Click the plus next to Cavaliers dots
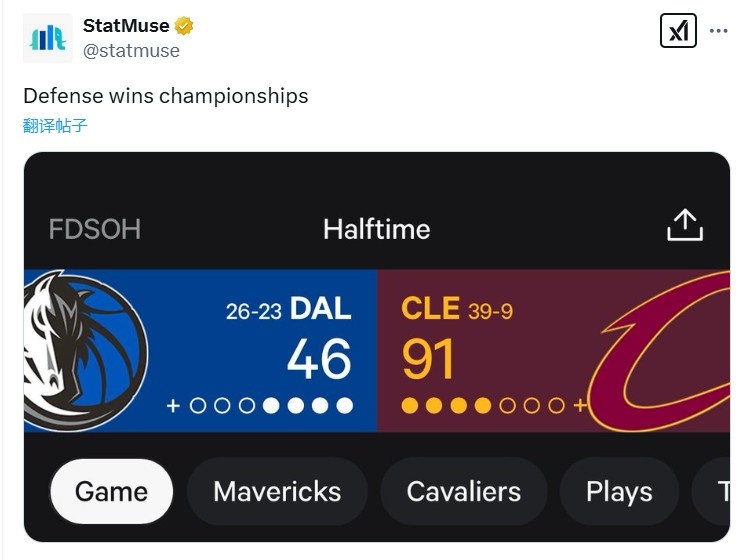This screenshot has width=750, height=560. tap(581, 406)
